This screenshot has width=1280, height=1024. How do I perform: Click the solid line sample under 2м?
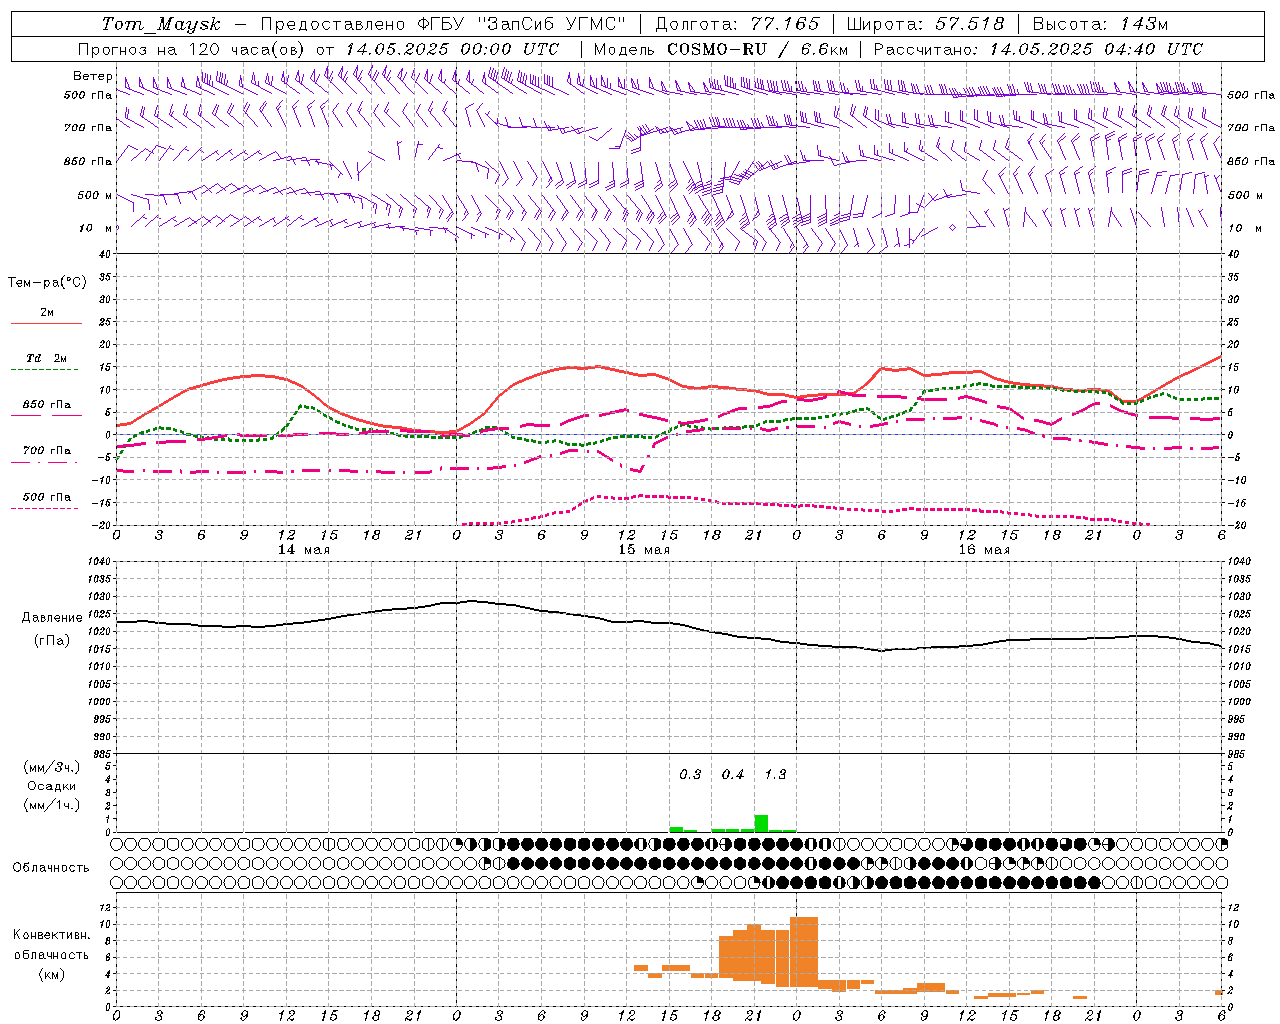coord(46,323)
